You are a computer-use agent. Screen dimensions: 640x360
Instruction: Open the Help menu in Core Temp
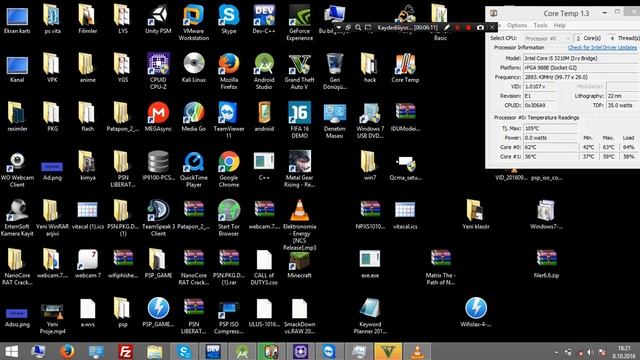click(559, 25)
